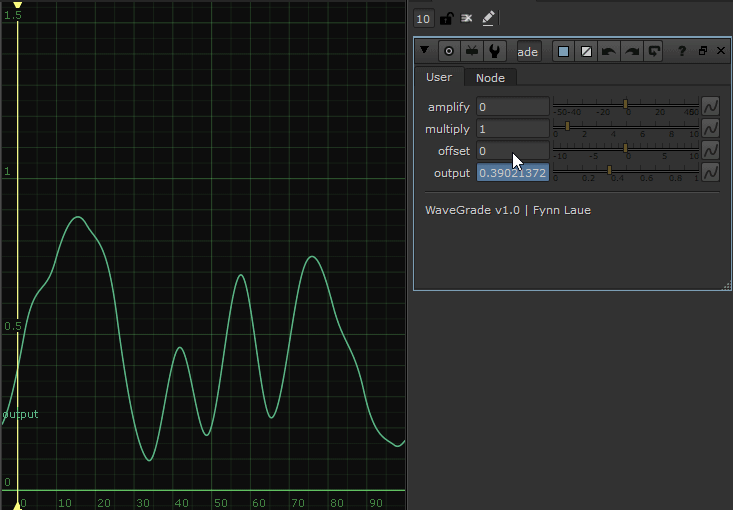Open the output animation curve menu
This screenshot has height=510, width=733.
click(x=711, y=172)
